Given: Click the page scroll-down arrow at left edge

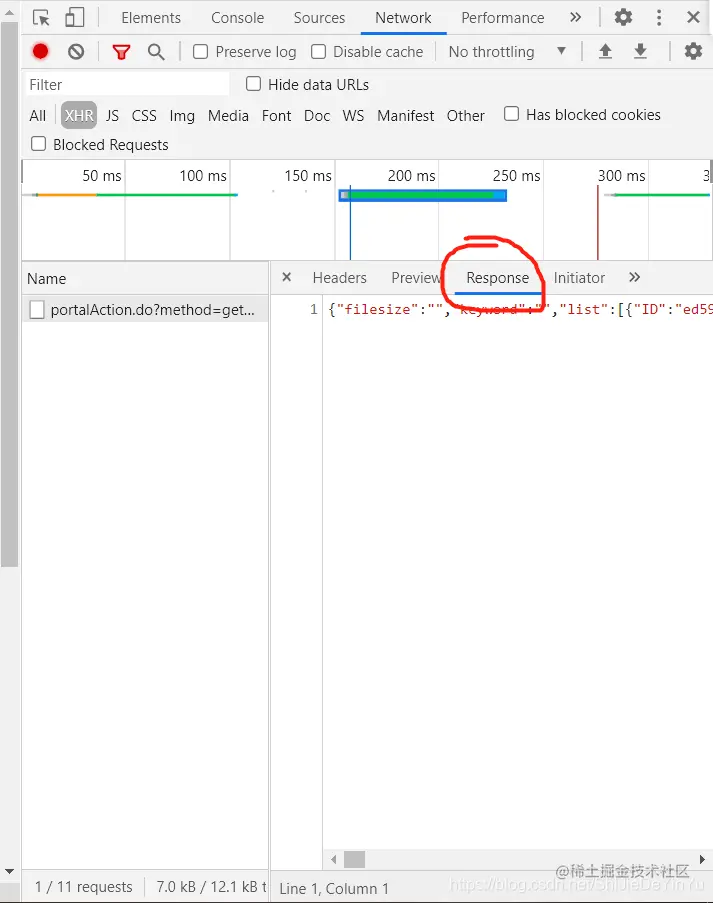Looking at the screenshot, I should coord(9,872).
